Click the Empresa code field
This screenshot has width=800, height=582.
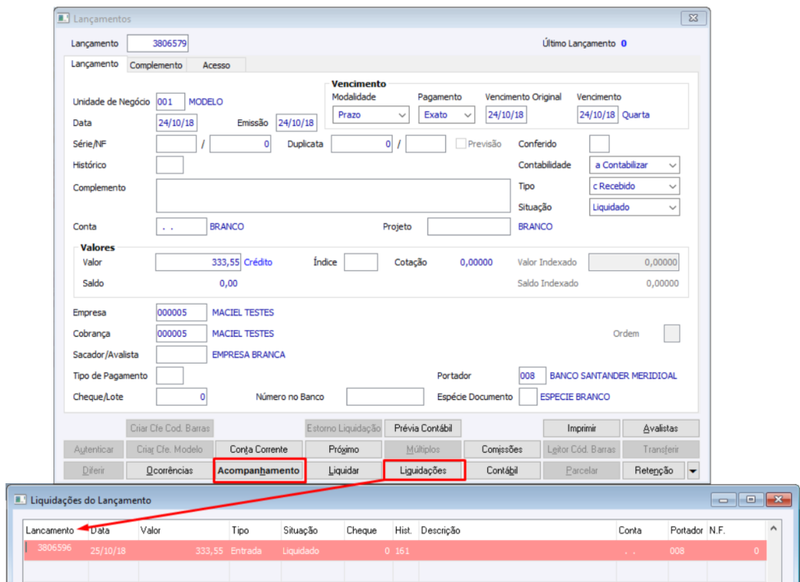(181, 313)
